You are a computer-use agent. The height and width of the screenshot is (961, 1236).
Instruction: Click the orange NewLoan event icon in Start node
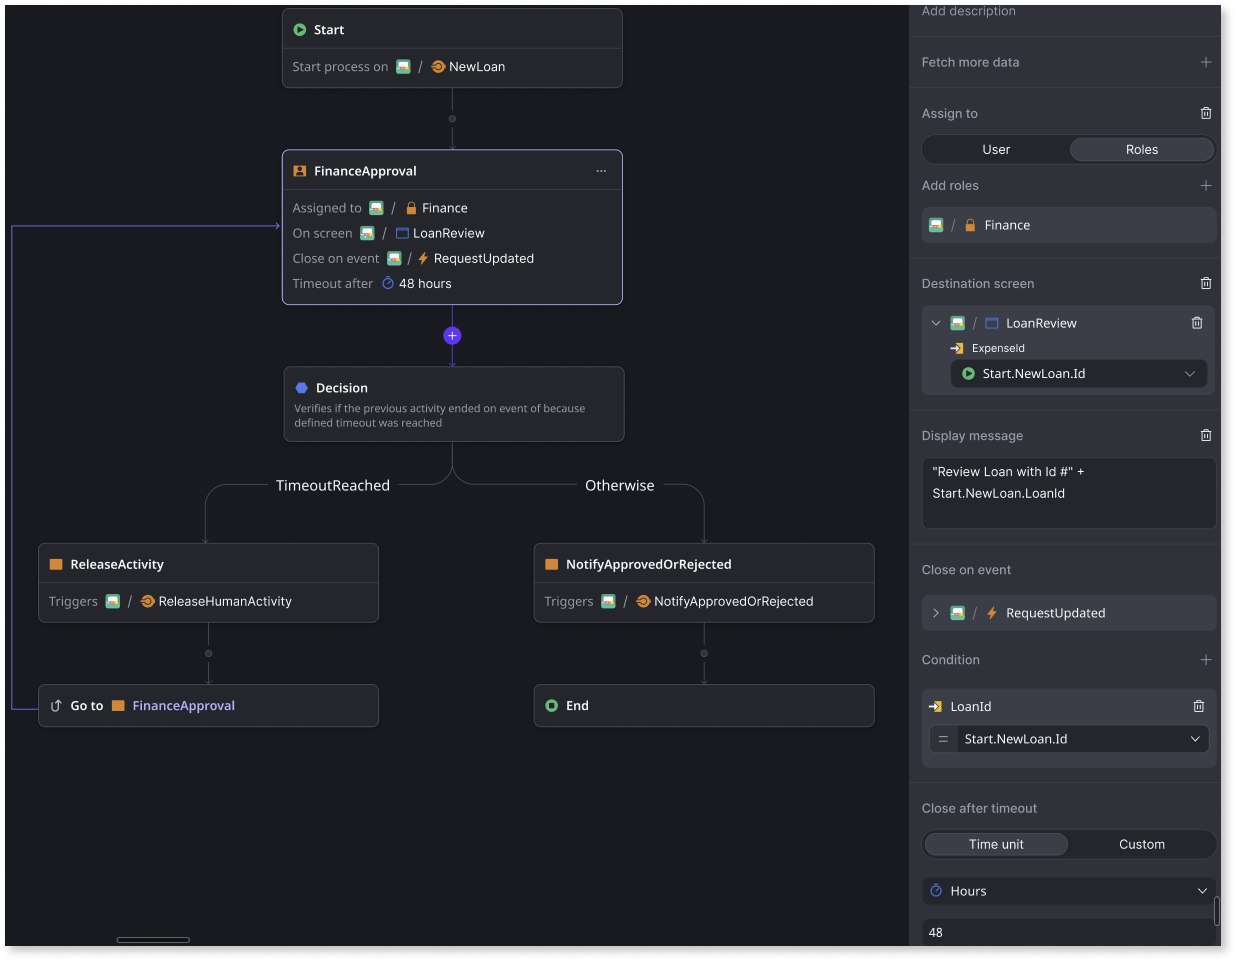(x=437, y=66)
